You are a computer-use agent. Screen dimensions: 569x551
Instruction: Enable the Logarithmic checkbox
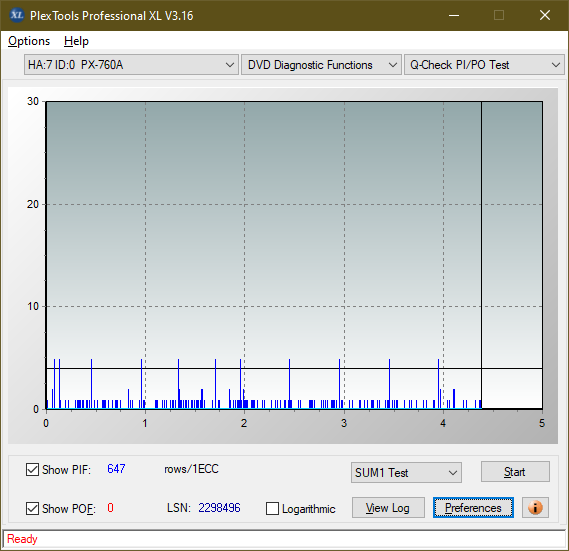(272, 509)
